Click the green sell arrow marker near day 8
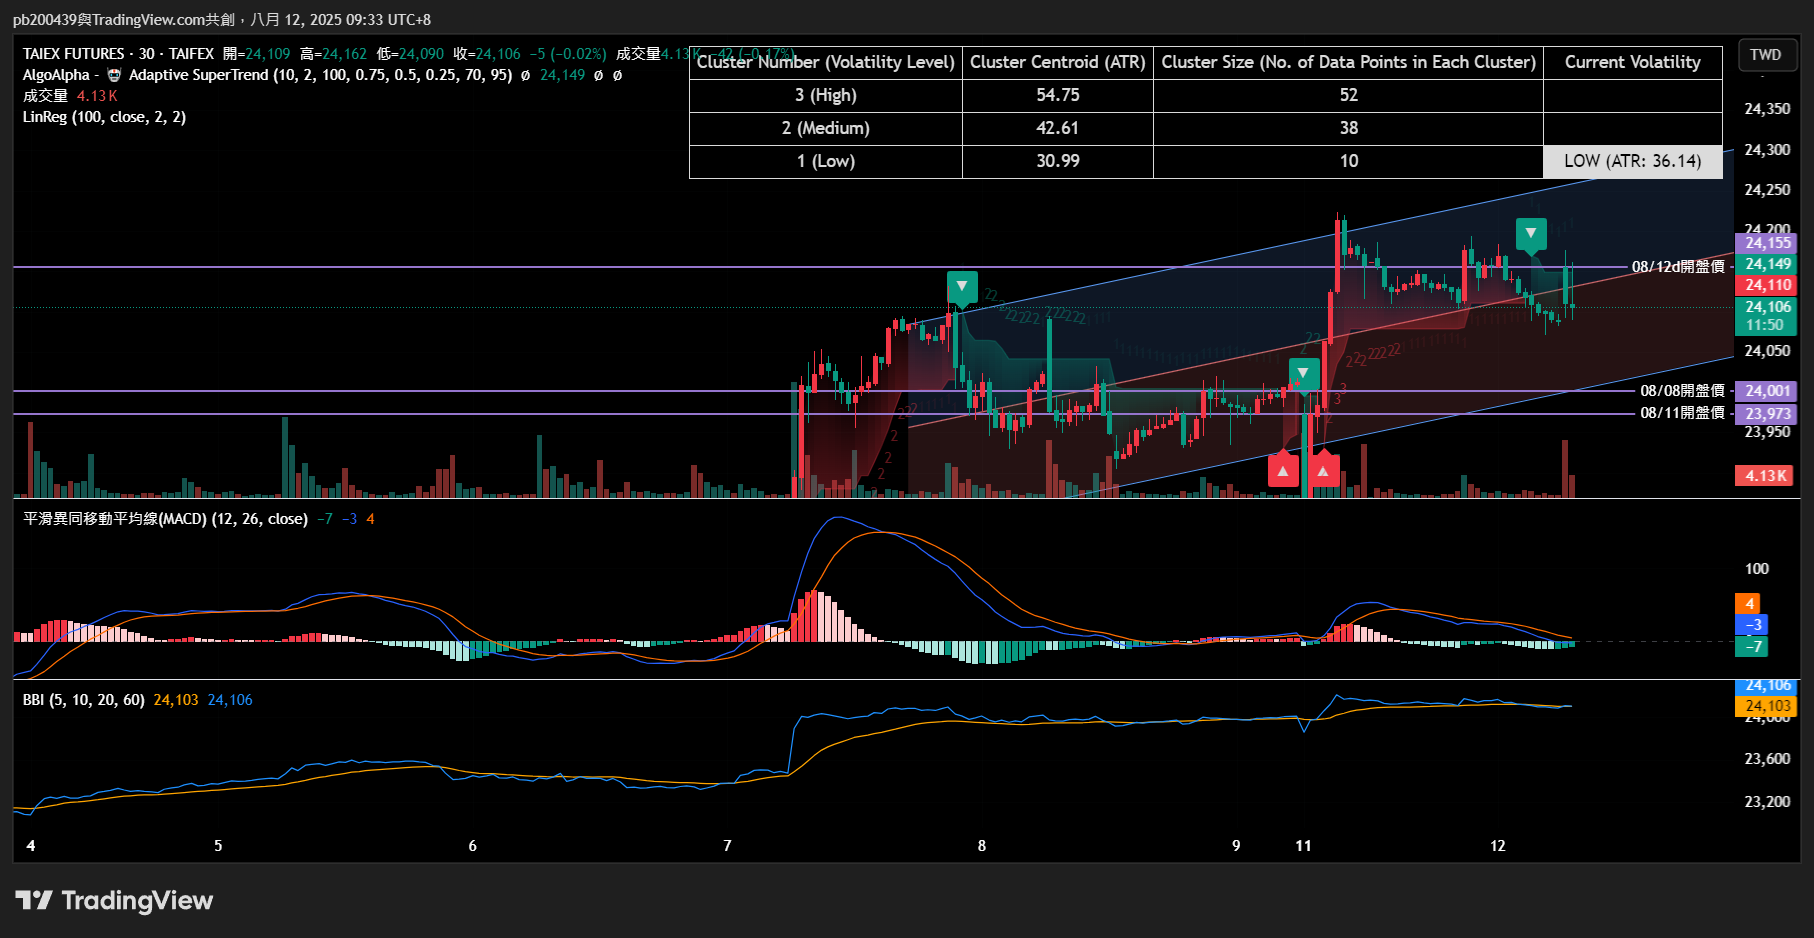The image size is (1814, 938). point(962,288)
